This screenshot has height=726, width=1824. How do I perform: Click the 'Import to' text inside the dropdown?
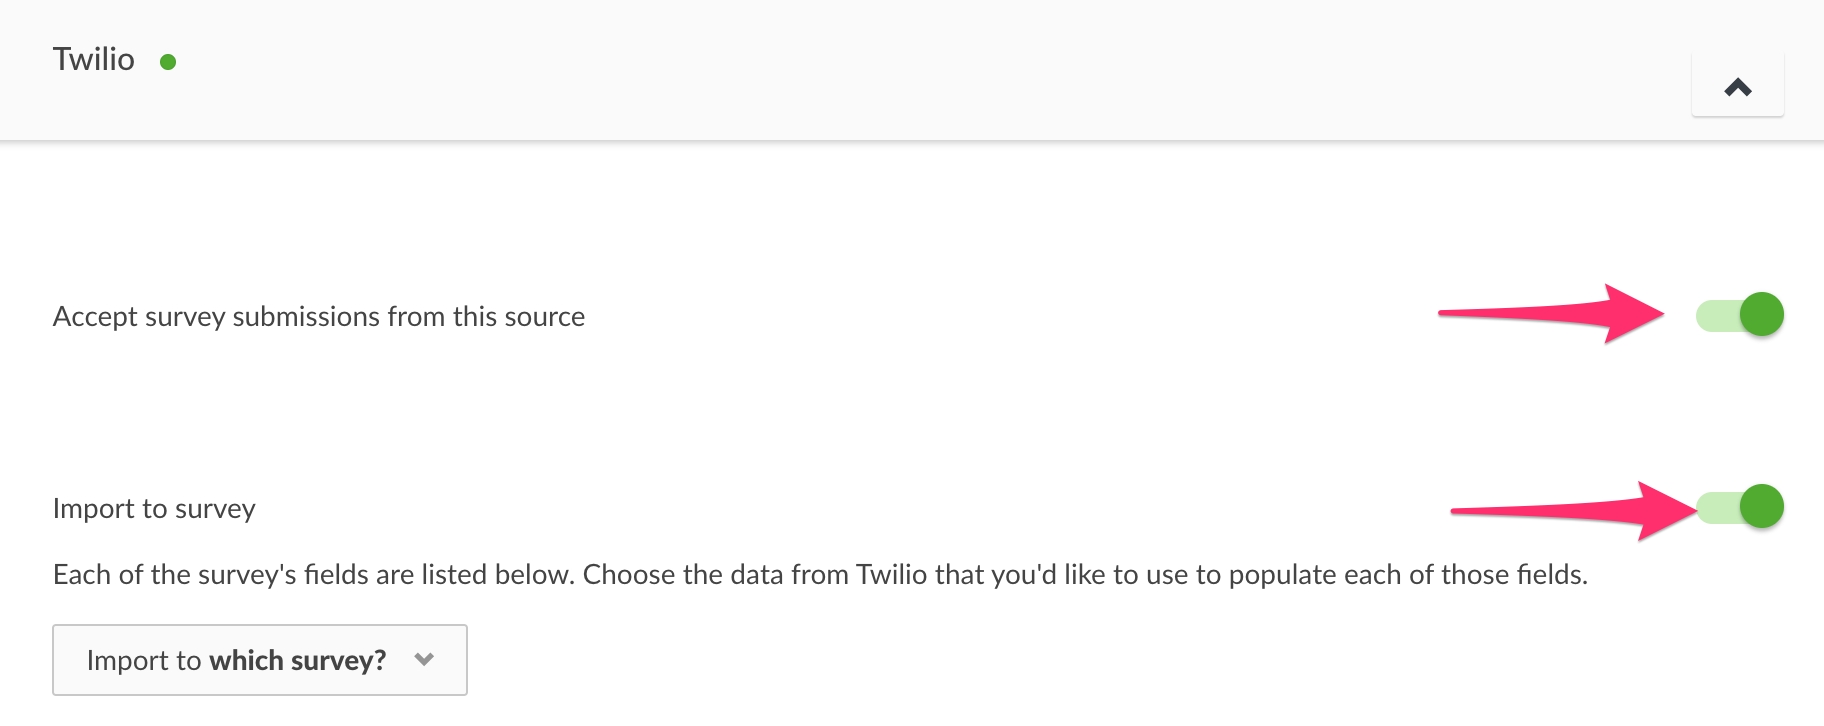[x=144, y=661]
